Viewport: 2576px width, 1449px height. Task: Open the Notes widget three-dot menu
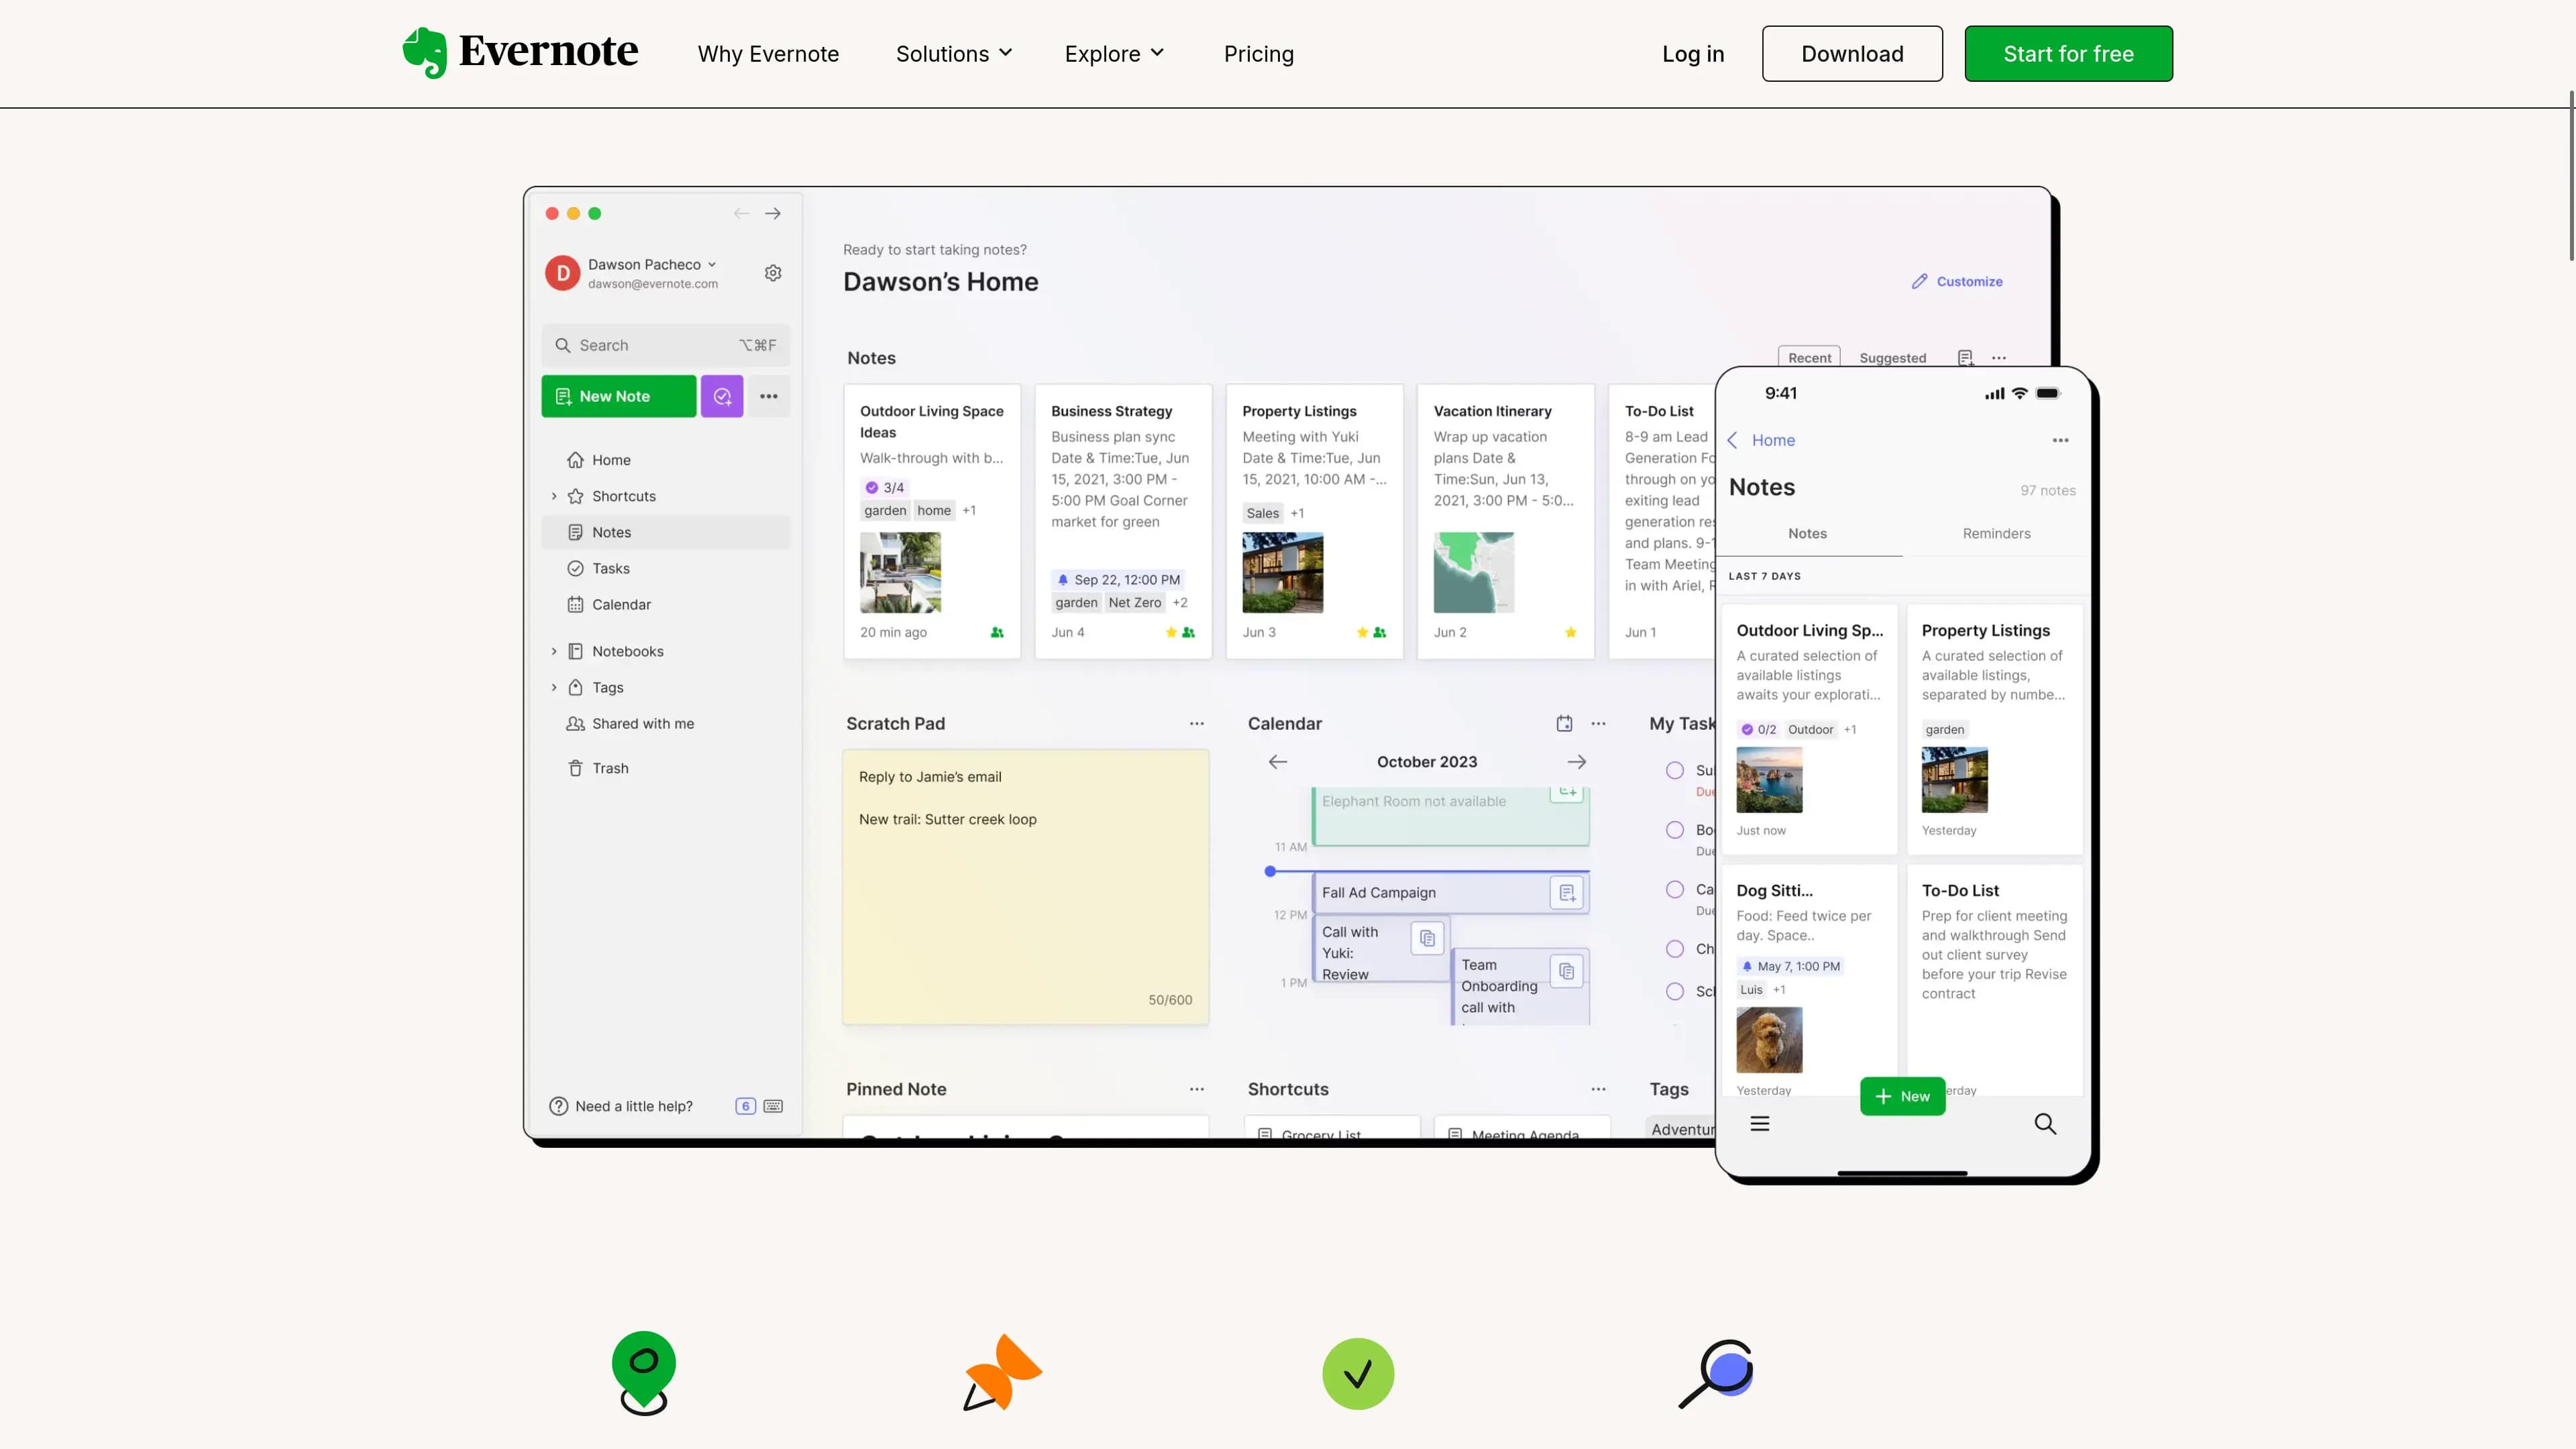pyautogui.click(x=1999, y=358)
